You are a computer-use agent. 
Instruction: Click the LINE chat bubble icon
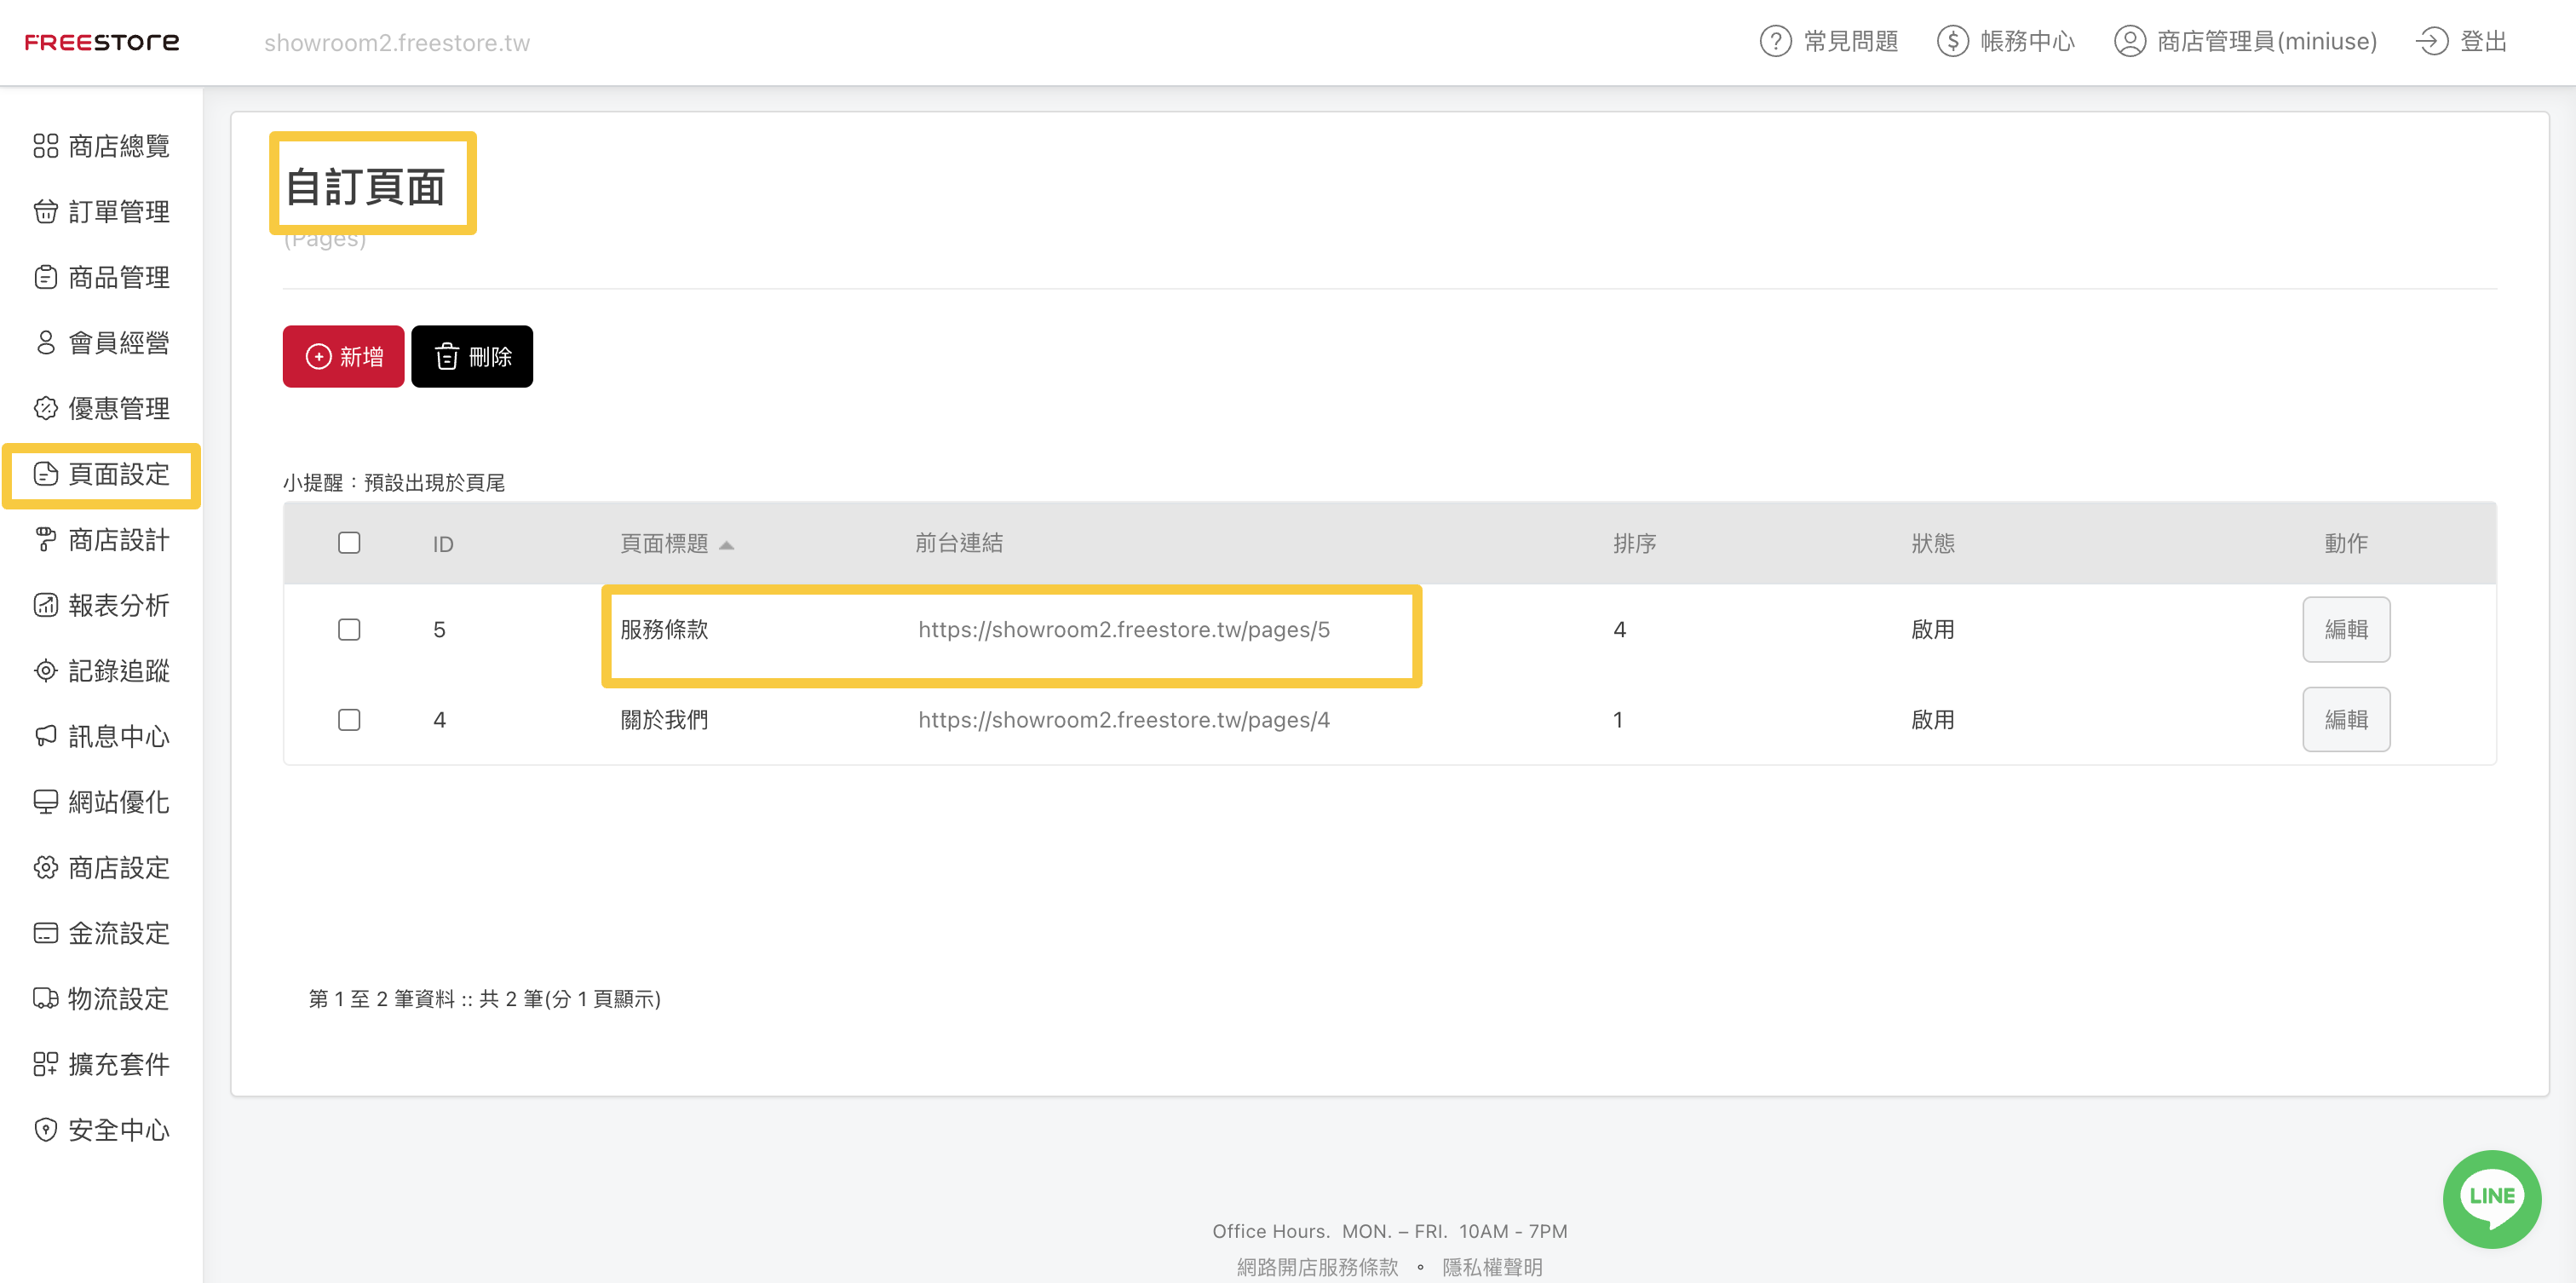2491,1197
